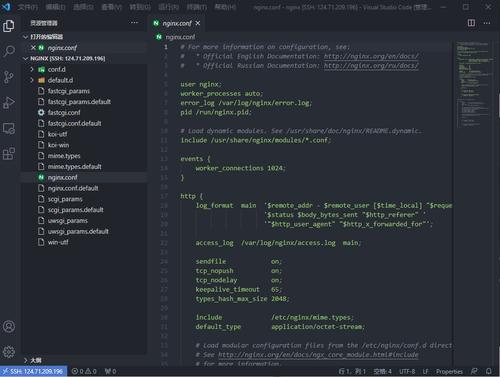Click nginx.conf in the breadcrumb
500x377 pixels.
tap(180, 37)
